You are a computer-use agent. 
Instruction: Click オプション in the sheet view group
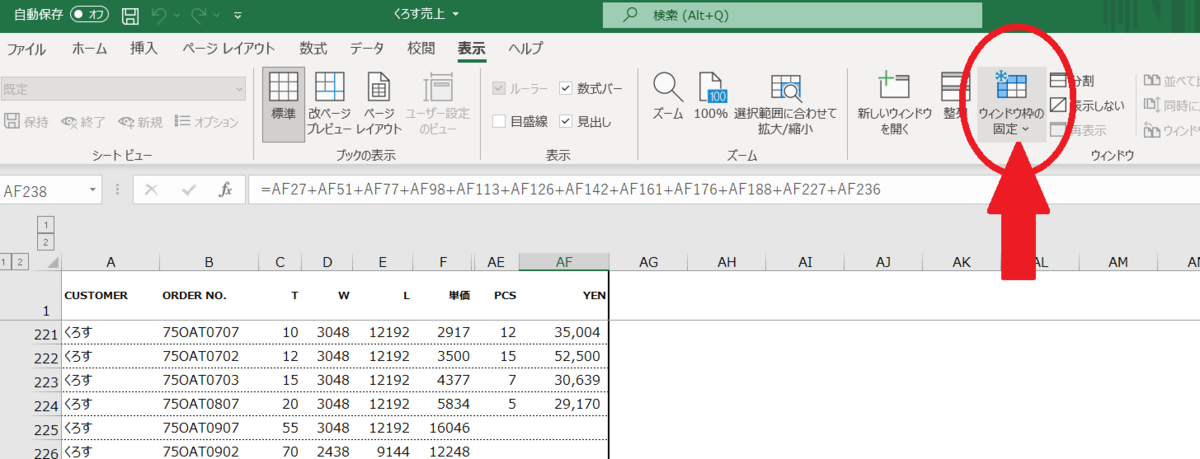pos(206,122)
